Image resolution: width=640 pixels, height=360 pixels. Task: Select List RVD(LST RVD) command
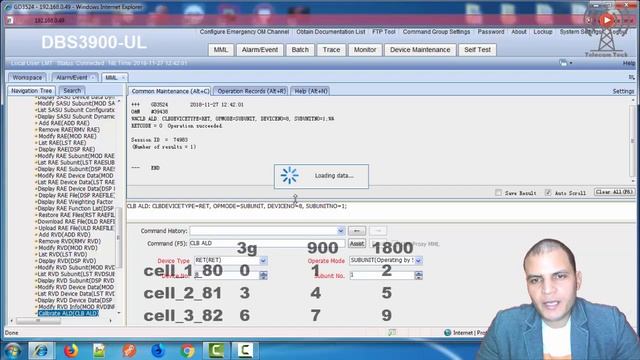(x=62, y=254)
